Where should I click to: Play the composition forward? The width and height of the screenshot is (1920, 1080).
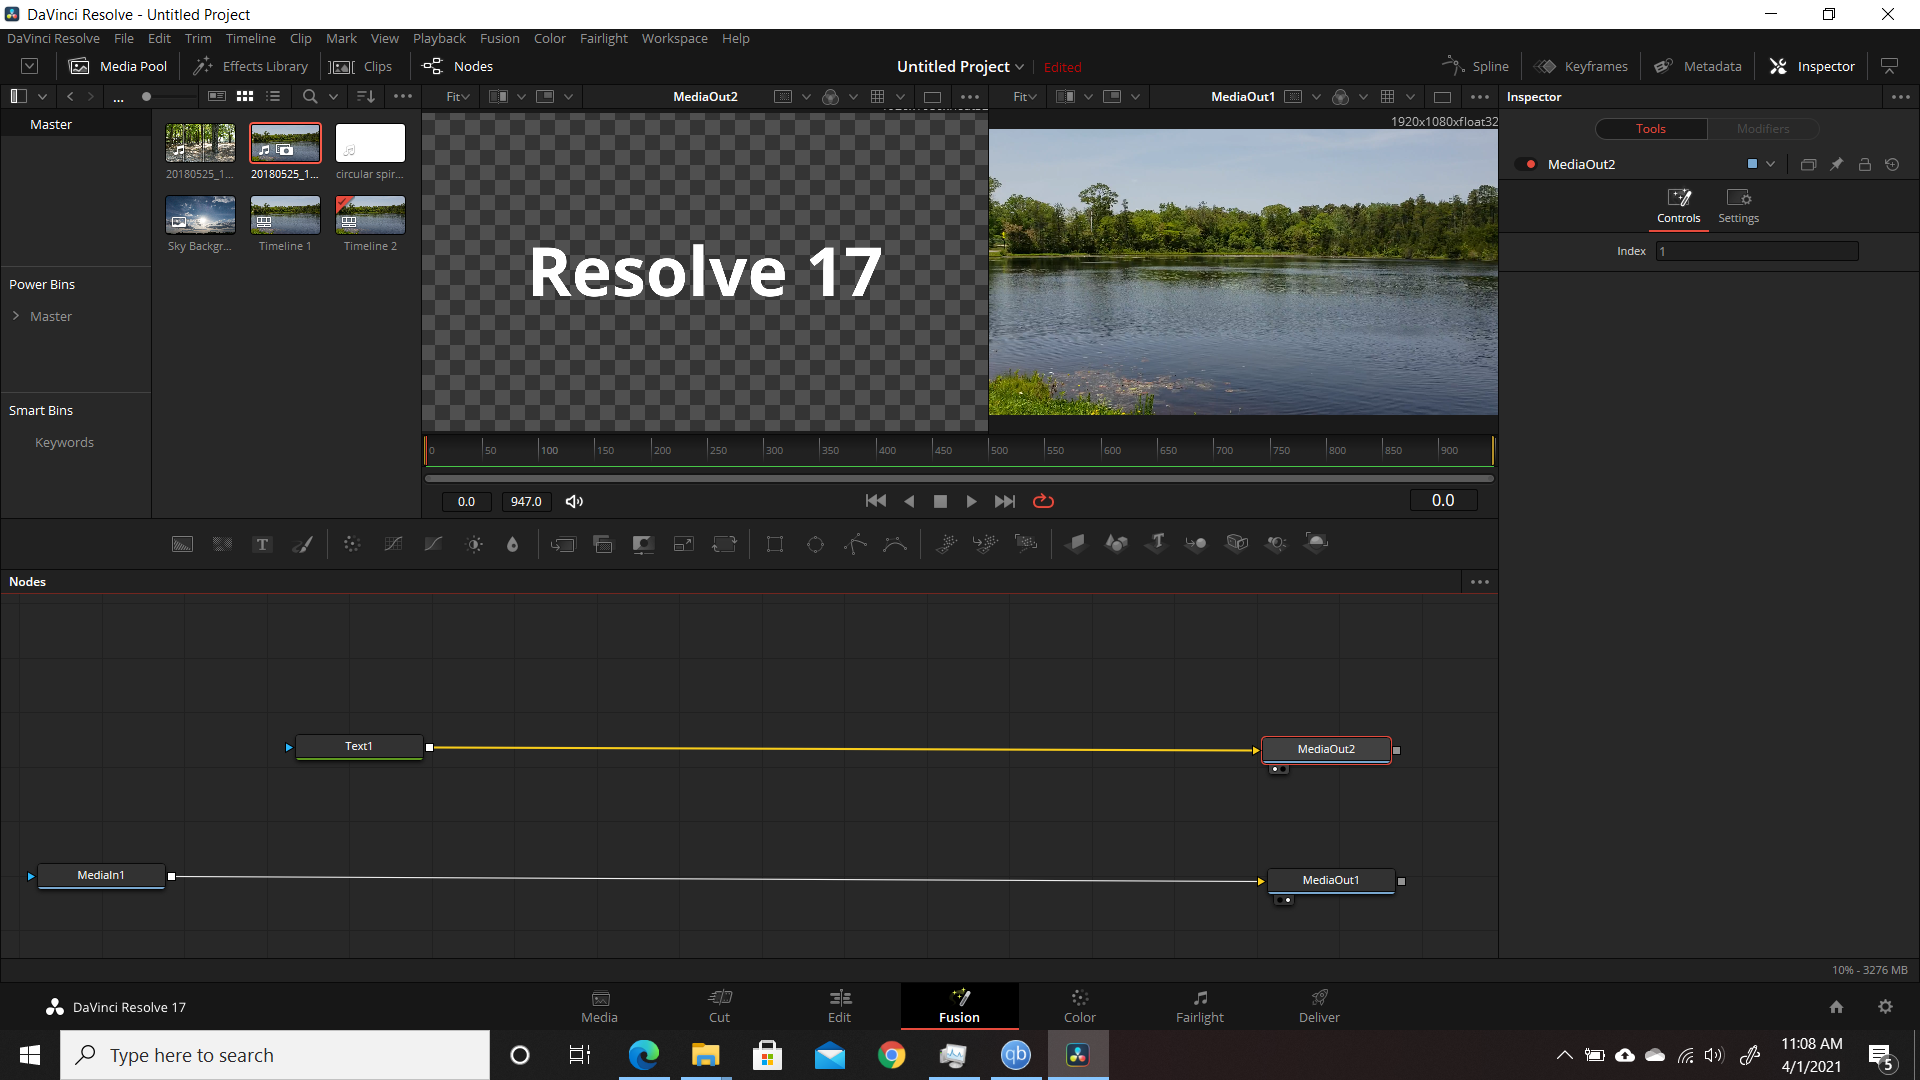(971, 501)
